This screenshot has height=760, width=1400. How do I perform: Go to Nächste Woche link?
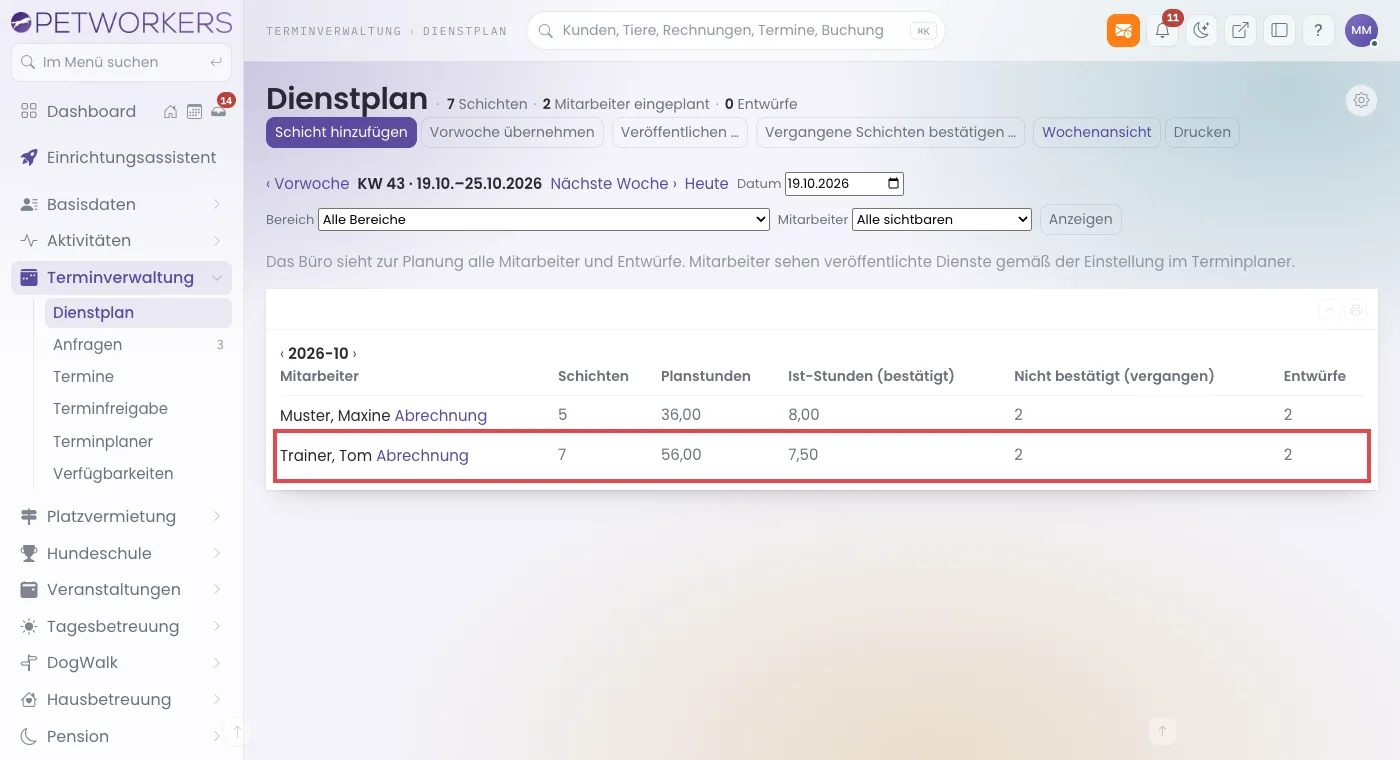613,184
